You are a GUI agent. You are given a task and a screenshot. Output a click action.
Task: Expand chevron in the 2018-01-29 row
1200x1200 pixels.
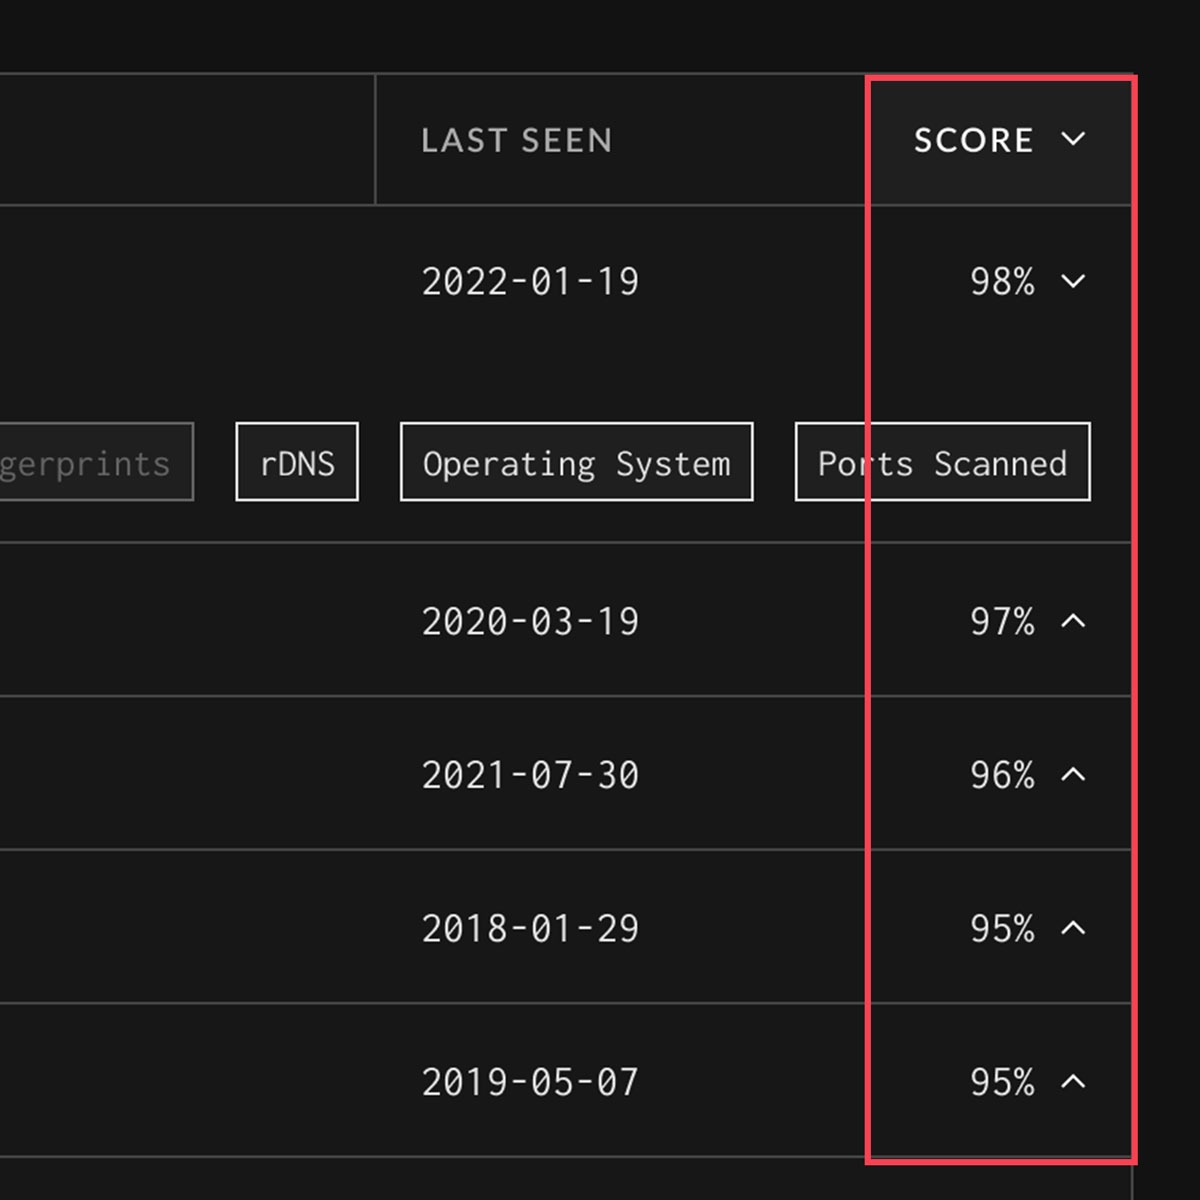(x=1073, y=928)
